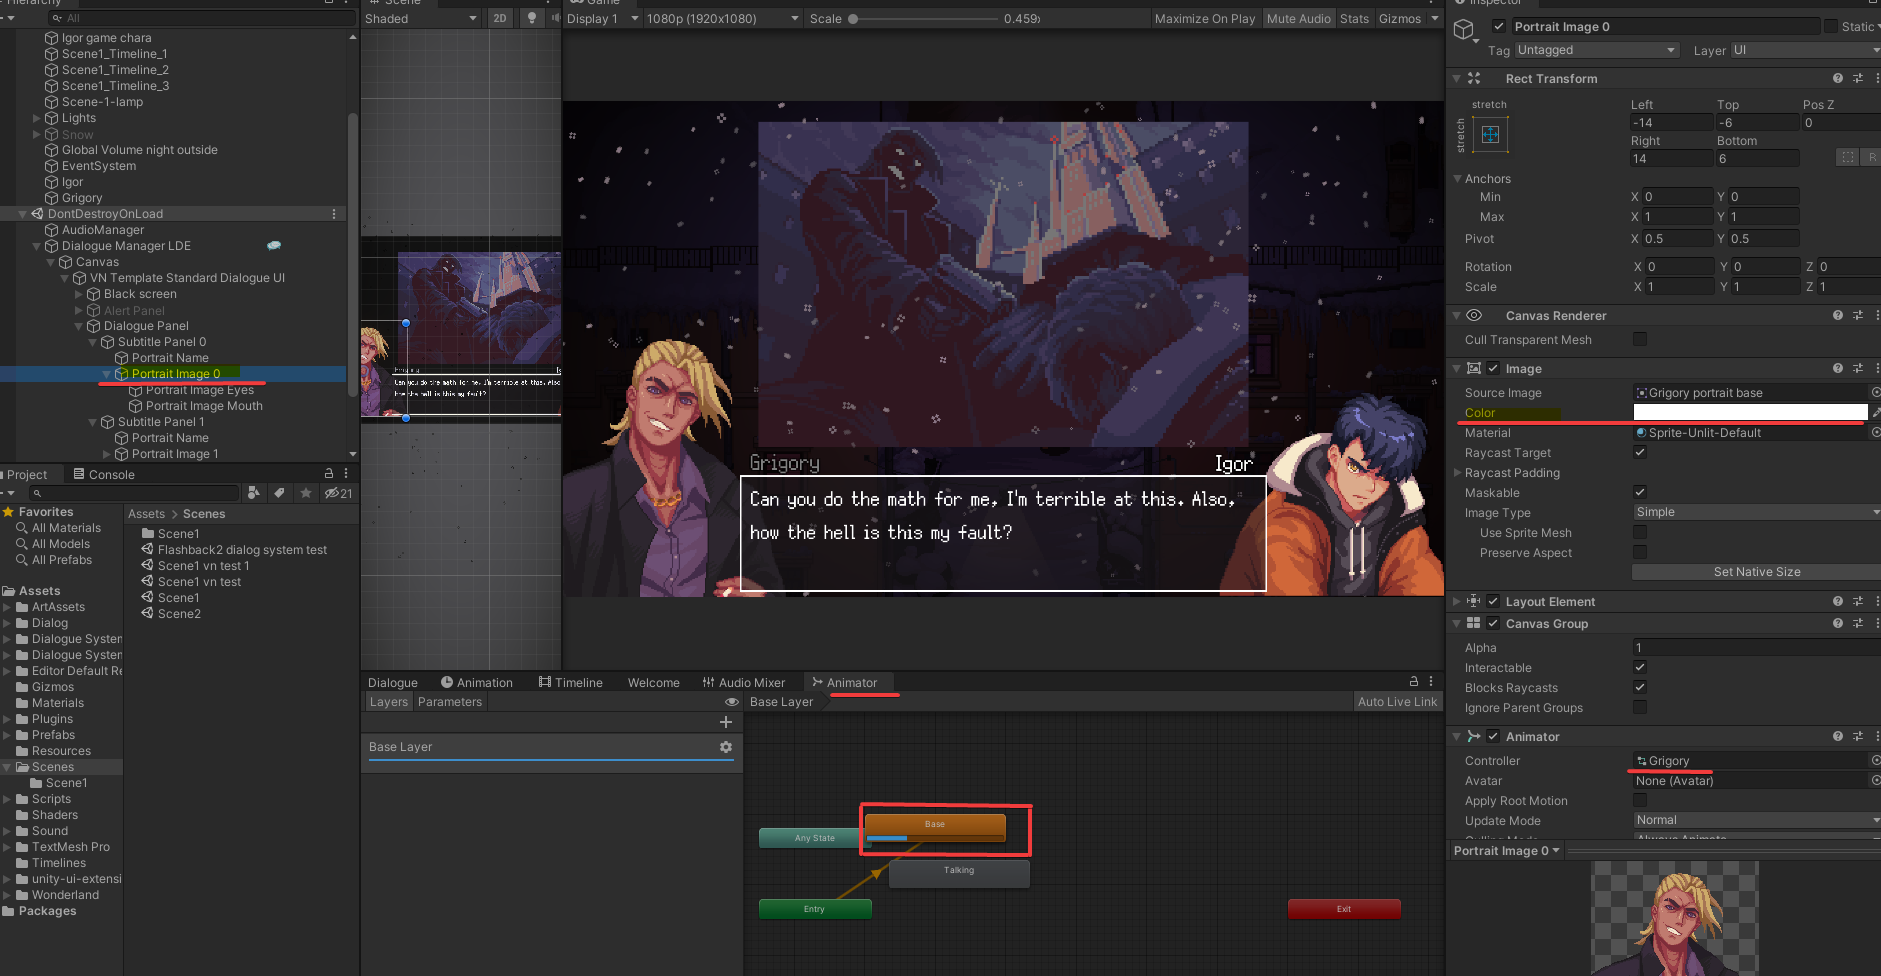1881x976 pixels.
Task: Open GameObject icon picker in Inspector
Action: click(x=1465, y=30)
